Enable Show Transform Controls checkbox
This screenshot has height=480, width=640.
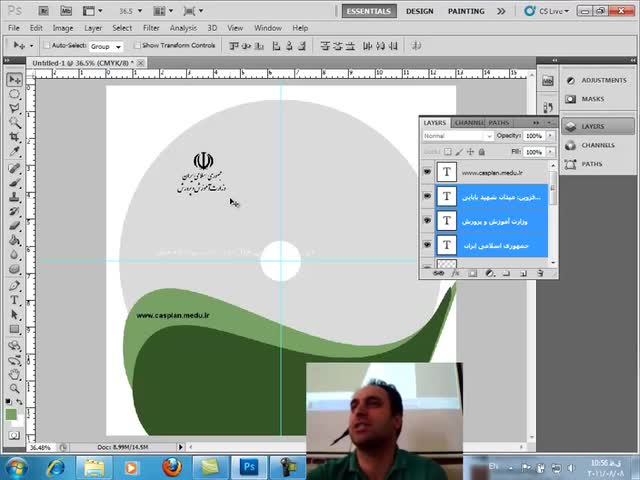pos(137,45)
